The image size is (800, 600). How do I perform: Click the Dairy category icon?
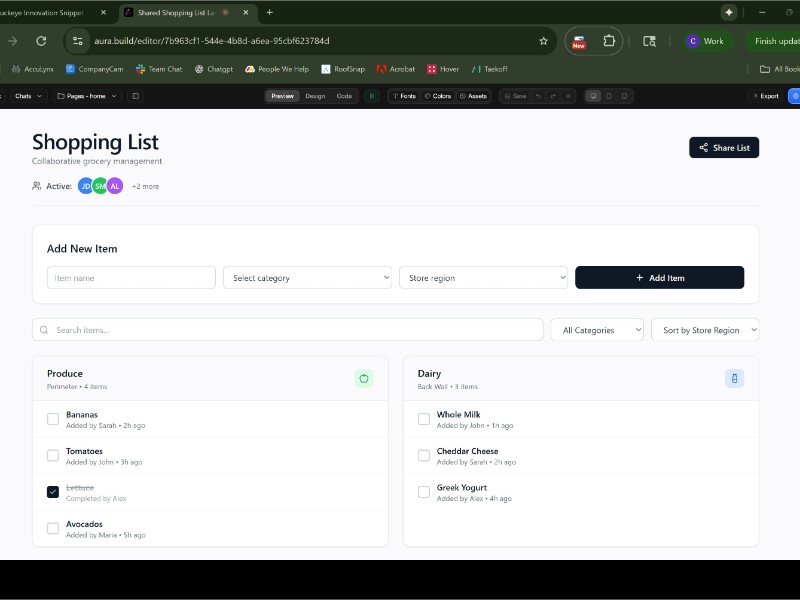pyautogui.click(x=734, y=378)
